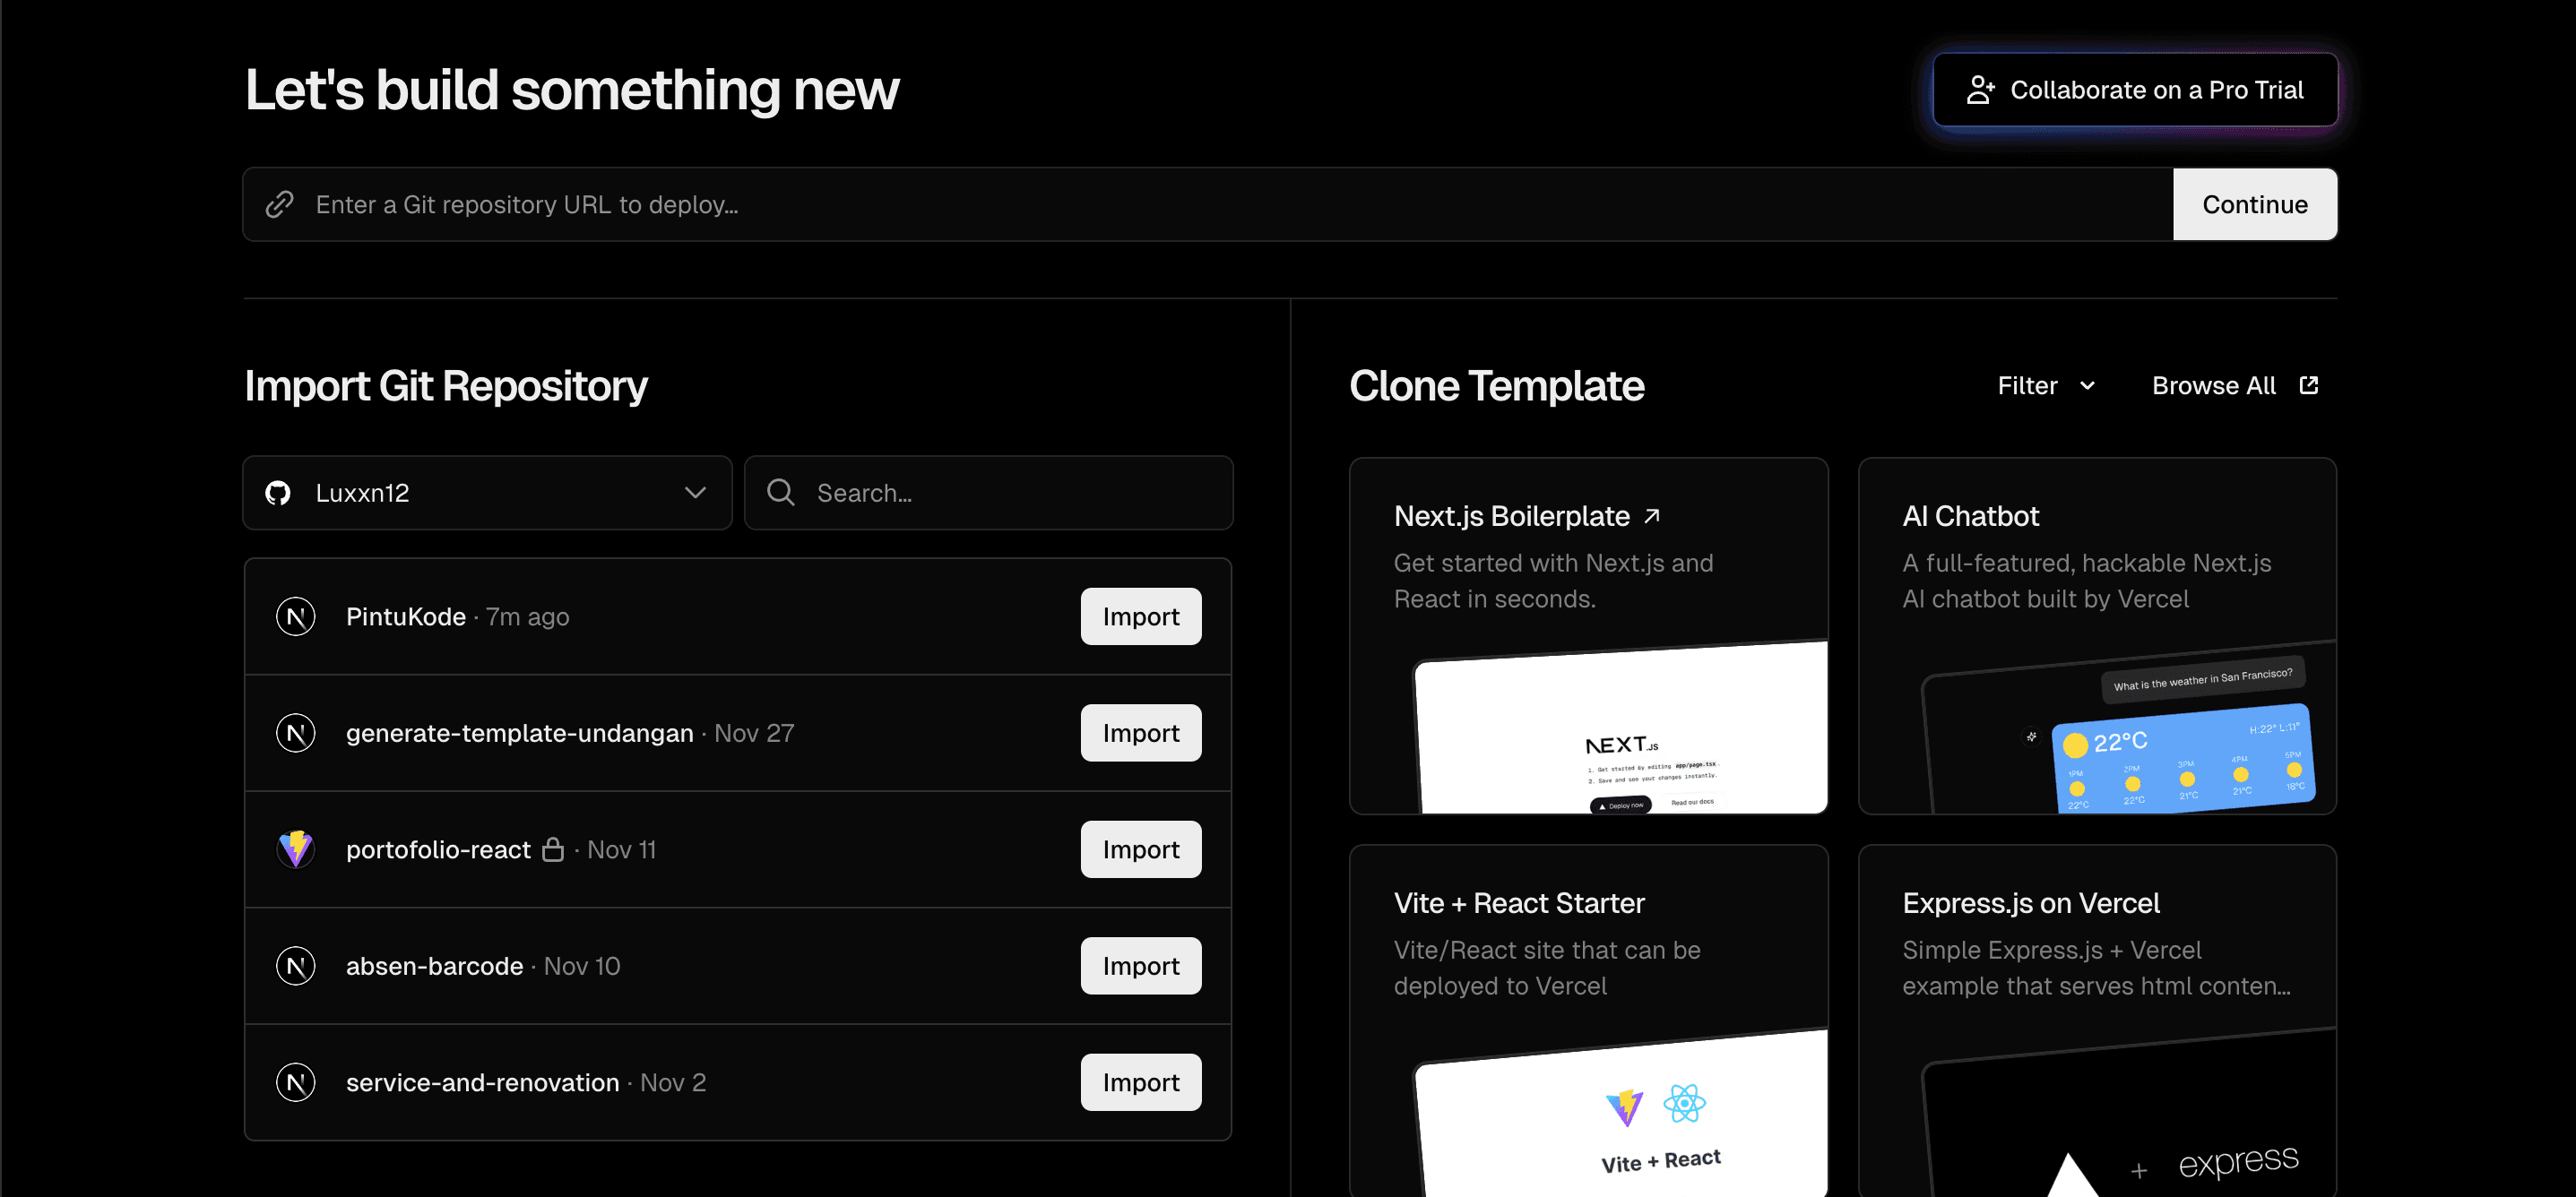Click the private lock icon on portofolio-react

tap(553, 849)
